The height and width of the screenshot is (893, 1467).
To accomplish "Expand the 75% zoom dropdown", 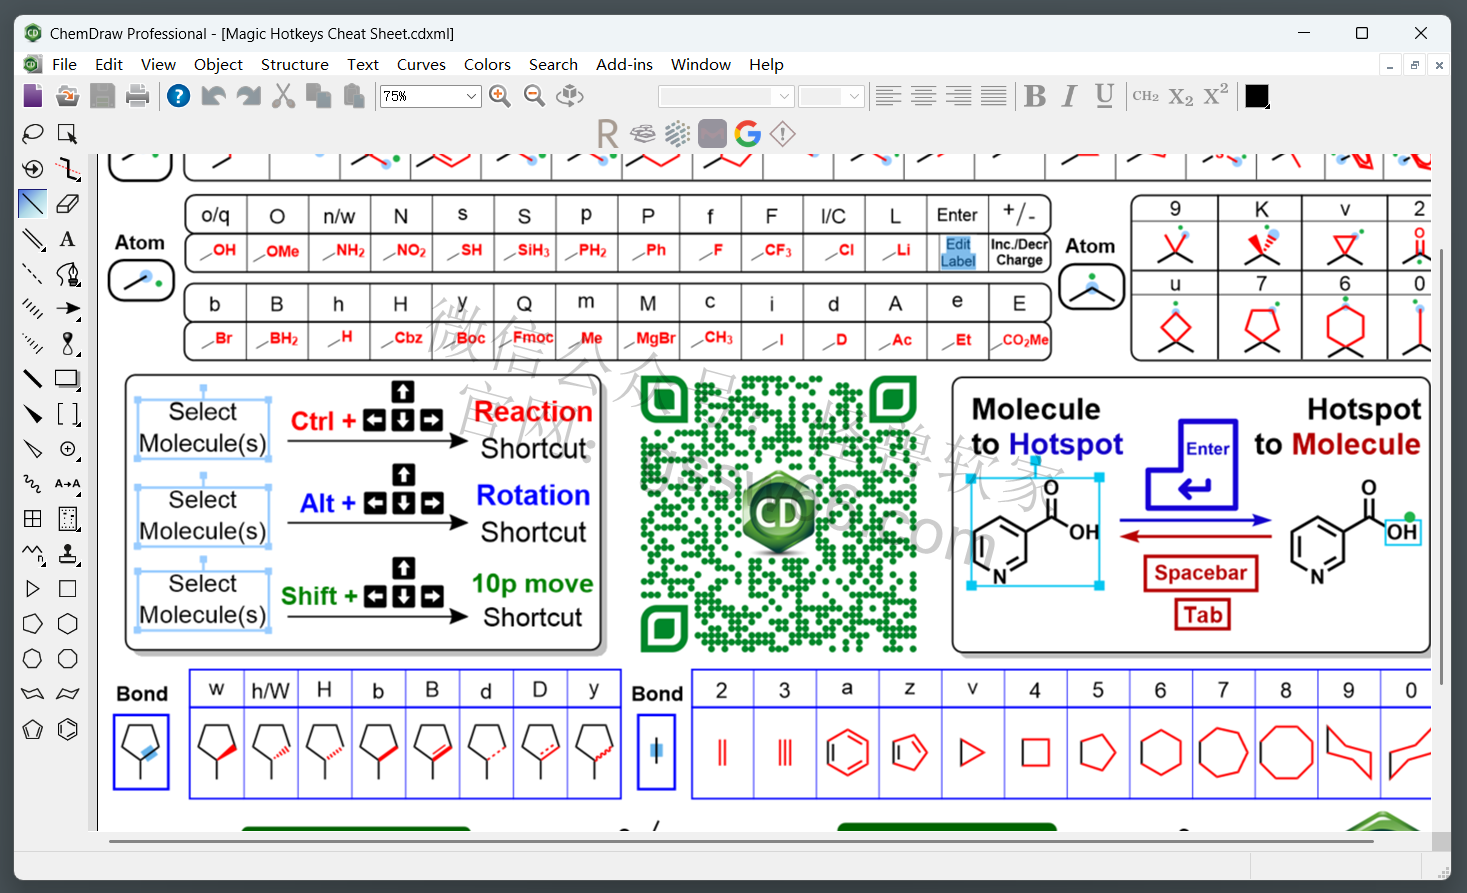I will 471,96.
